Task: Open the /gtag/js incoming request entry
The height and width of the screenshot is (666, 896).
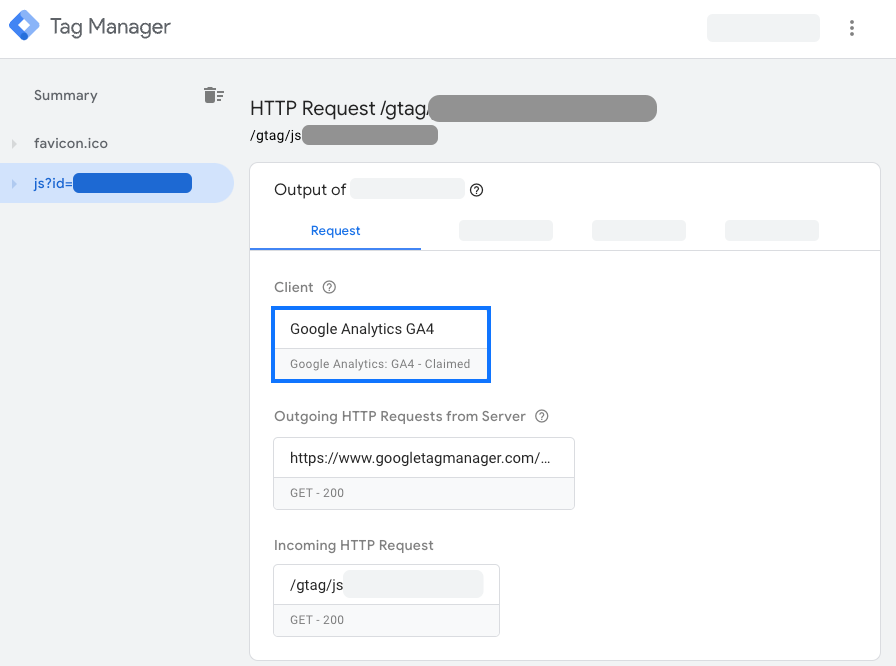Action: tap(386, 584)
